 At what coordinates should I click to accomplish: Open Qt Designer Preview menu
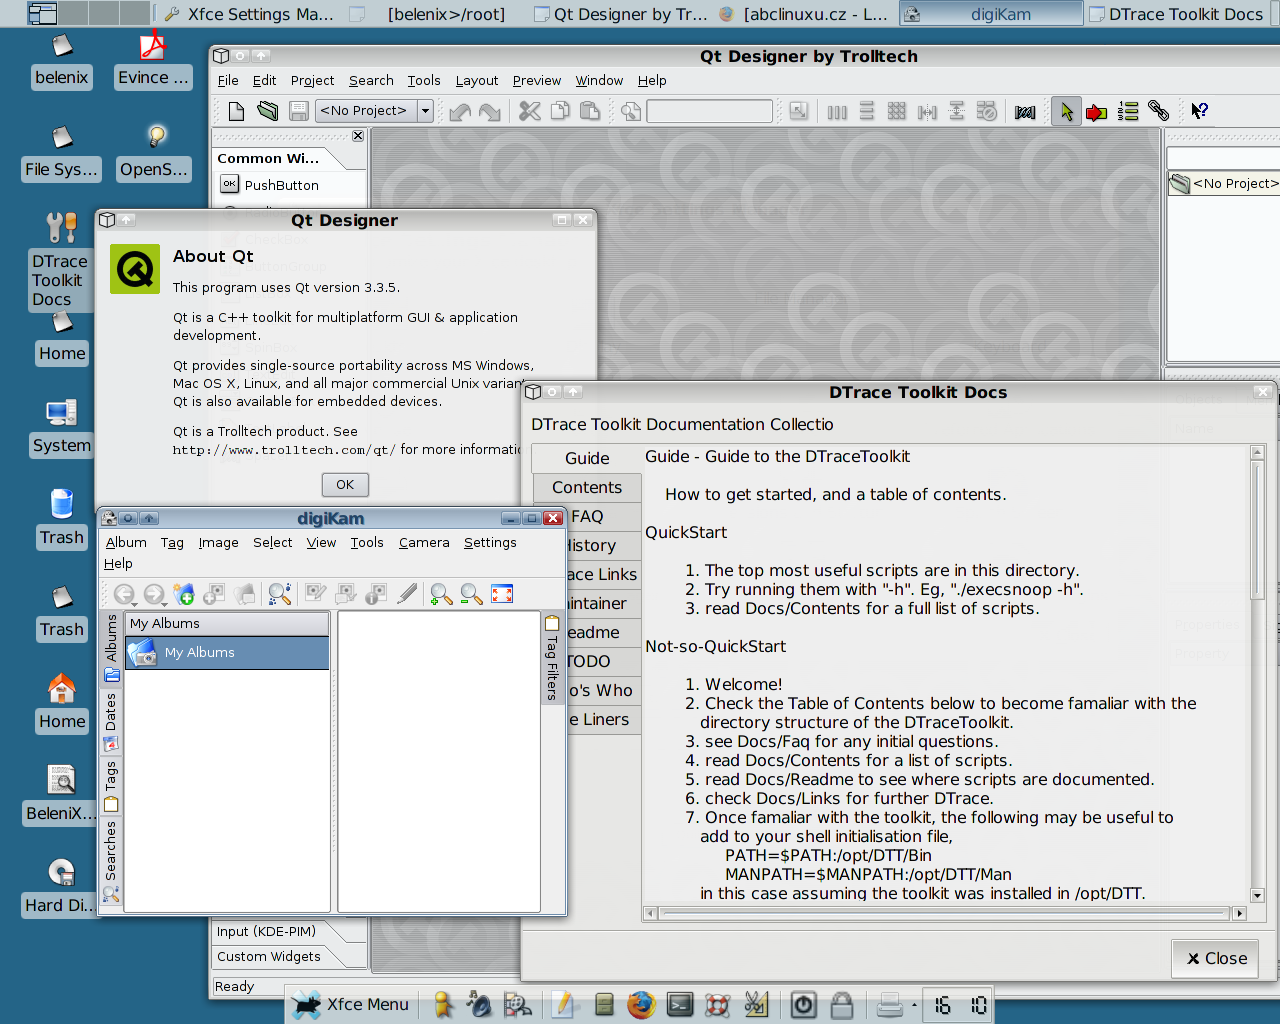536,81
